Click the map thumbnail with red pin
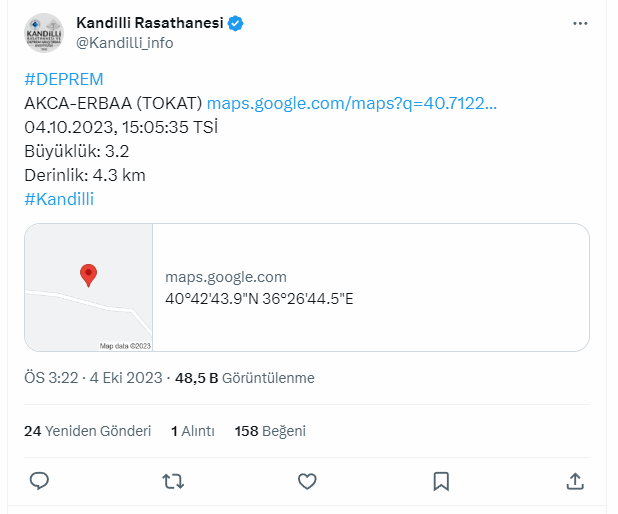Image resolution: width=618 pixels, height=514 pixels. click(x=89, y=287)
